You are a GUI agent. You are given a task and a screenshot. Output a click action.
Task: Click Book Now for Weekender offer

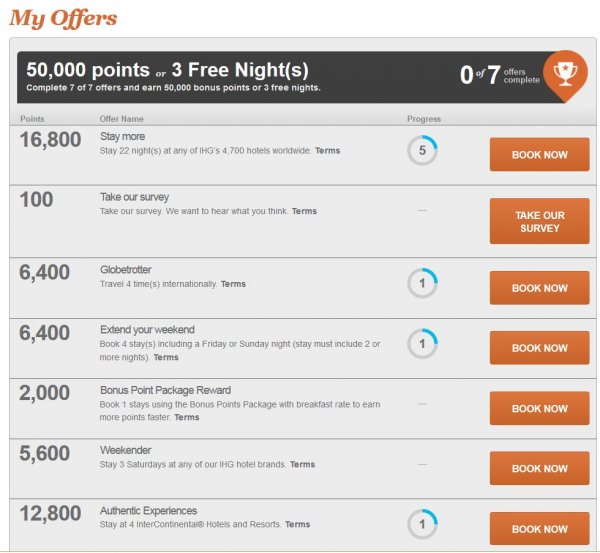coord(539,468)
